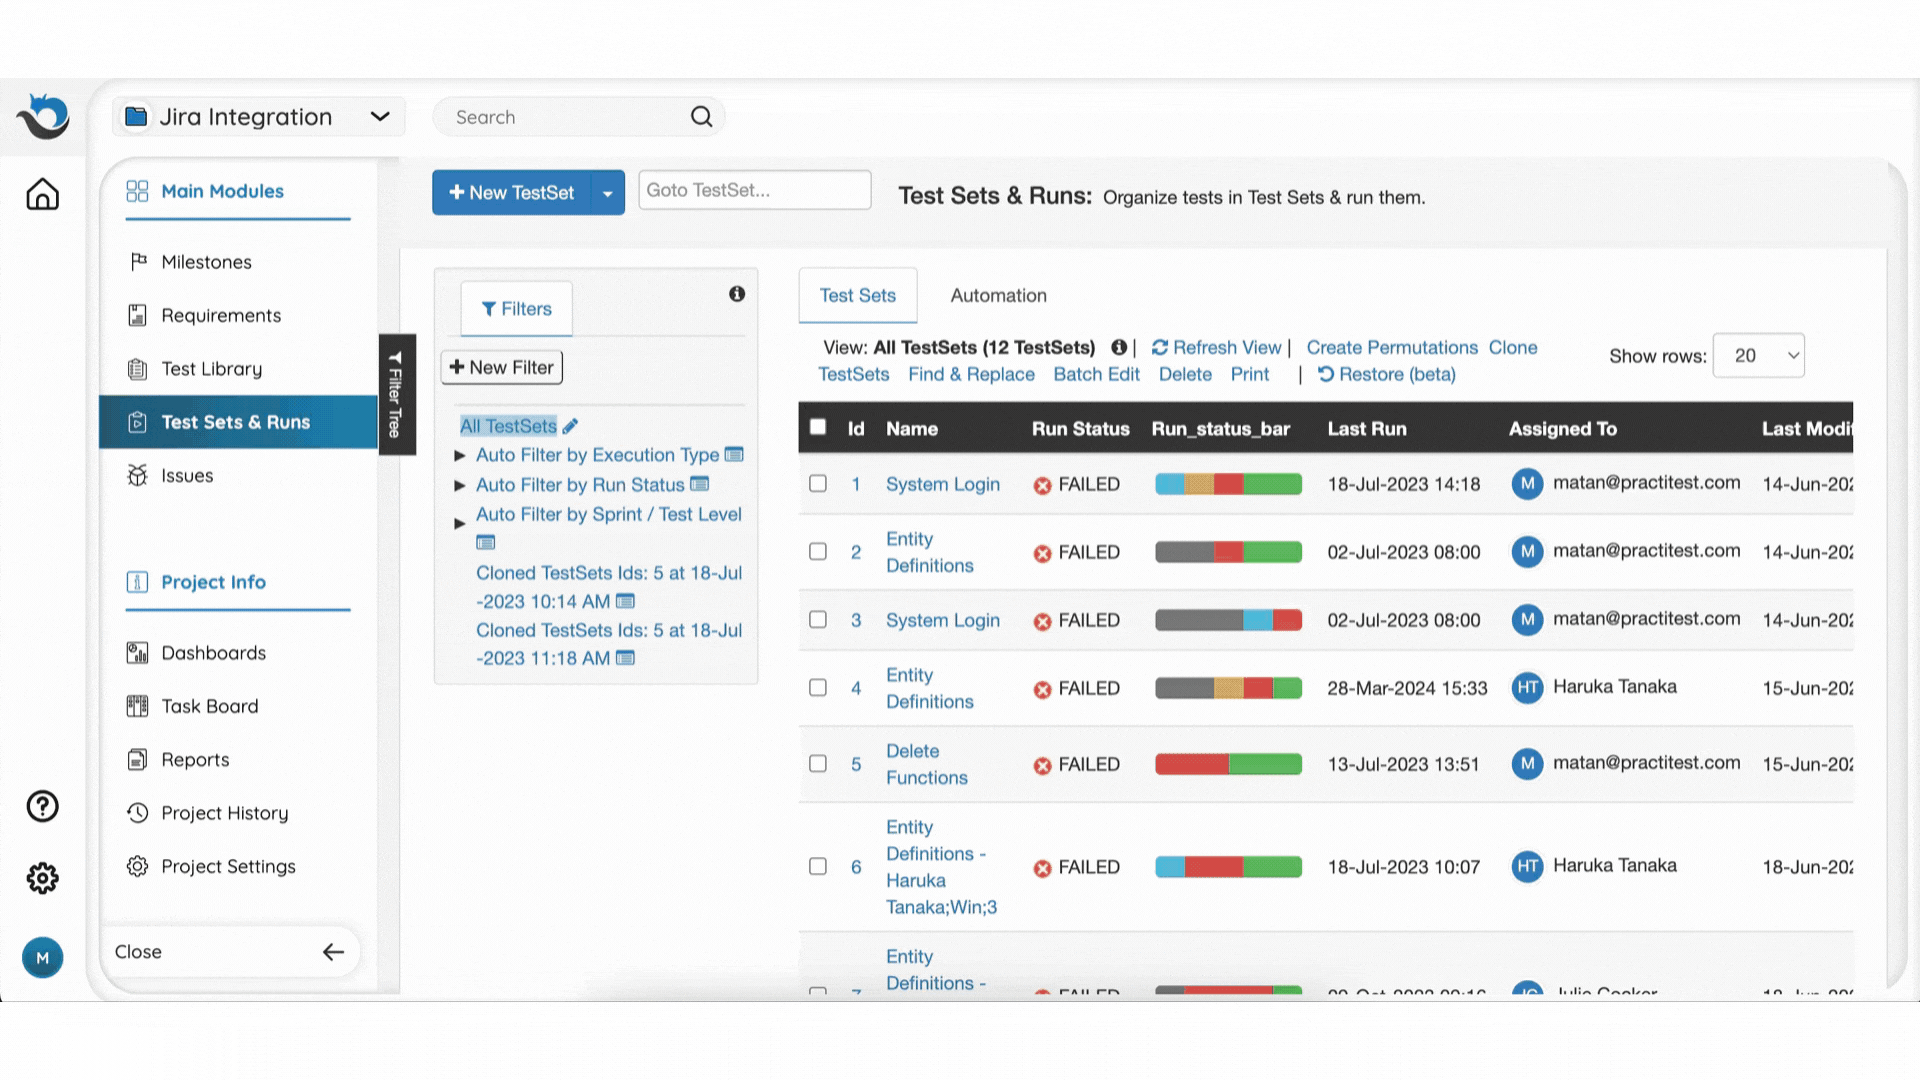Open the settings gear icon in left rail
This screenshot has width=1920, height=1080.
[42, 878]
